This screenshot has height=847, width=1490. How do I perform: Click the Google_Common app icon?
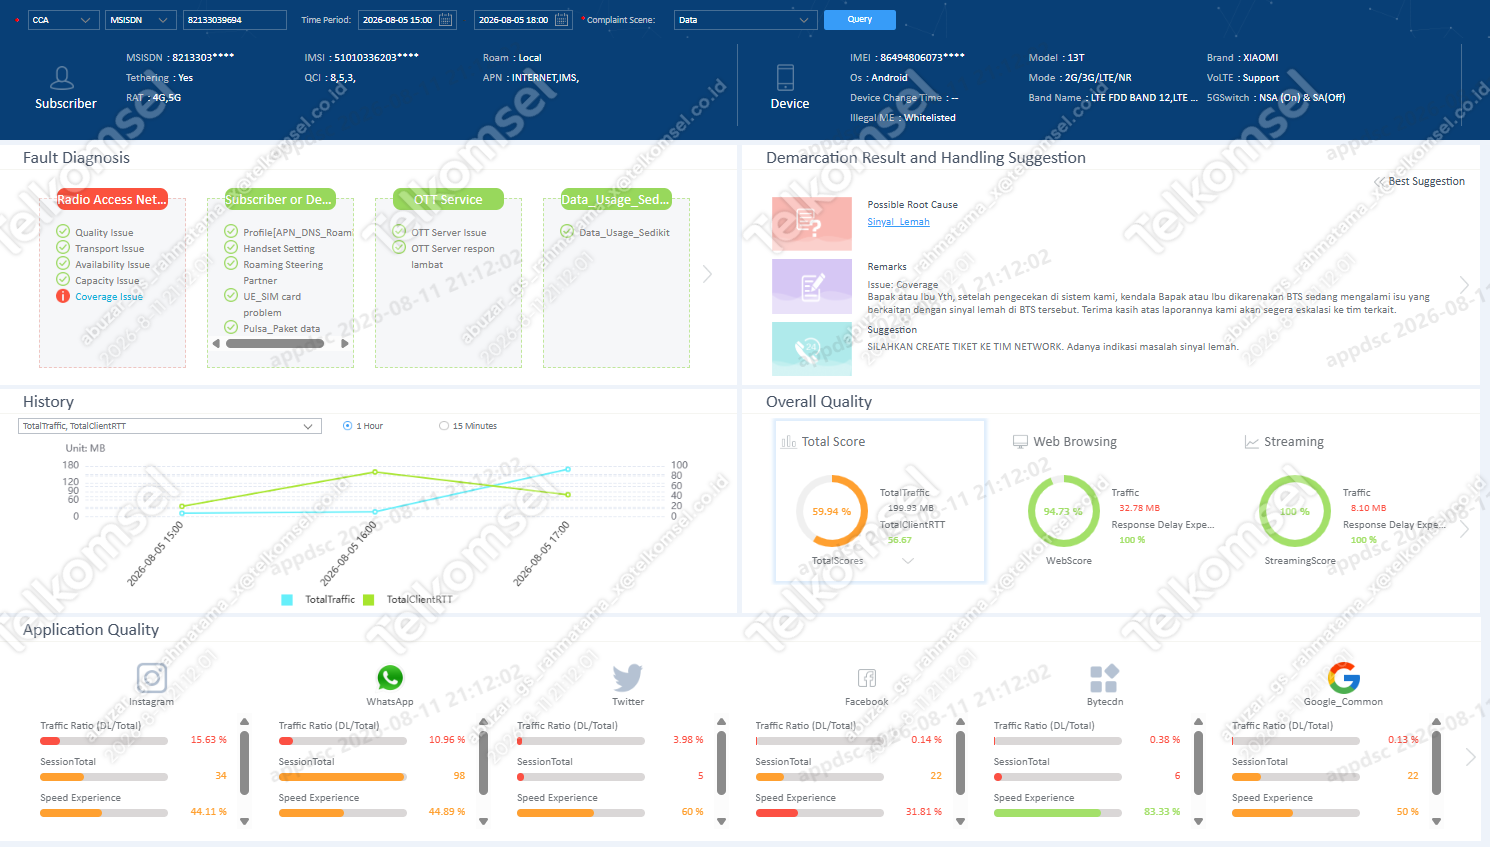click(x=1344, y=678)
